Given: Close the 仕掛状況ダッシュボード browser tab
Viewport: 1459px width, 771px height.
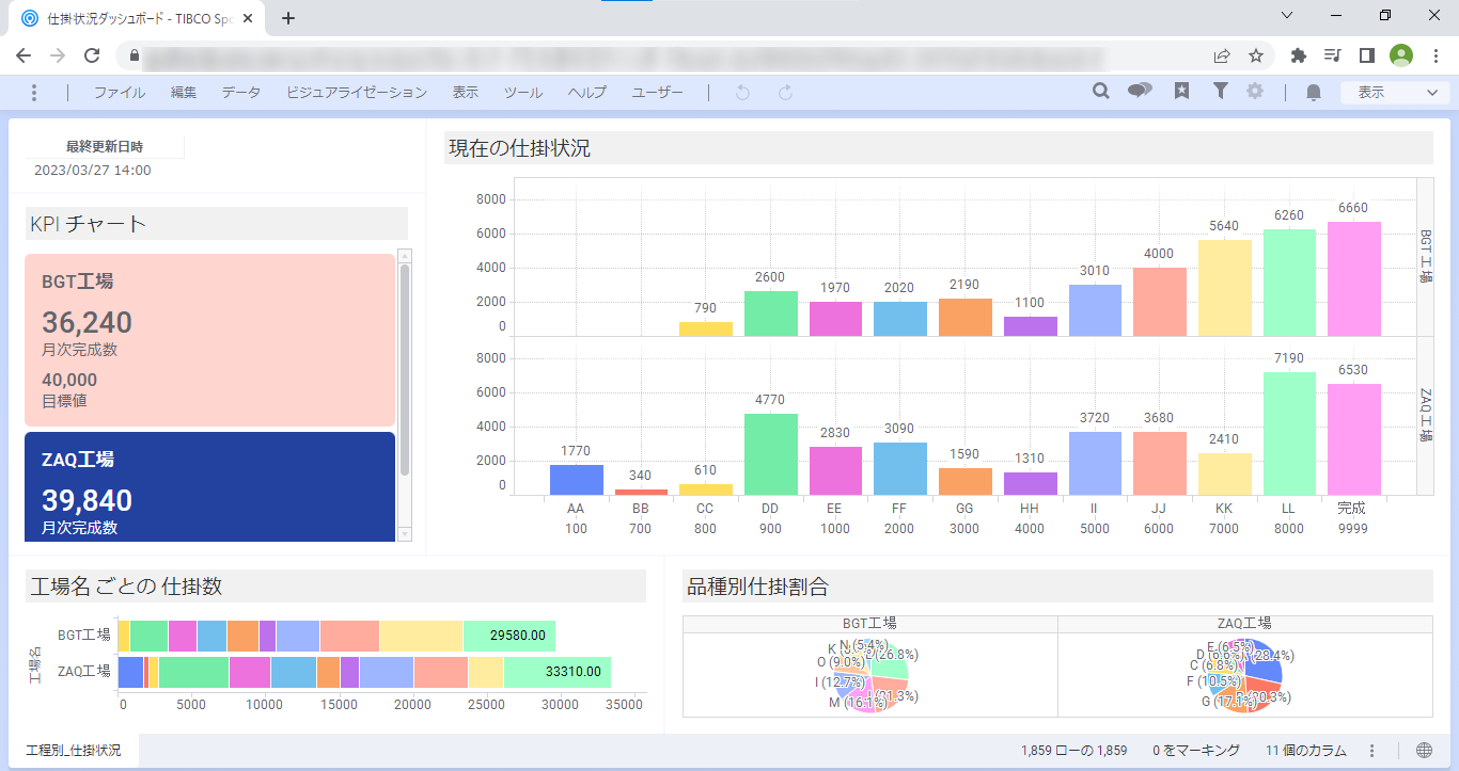Looking at the screenshot, I should tap(248, 18).
